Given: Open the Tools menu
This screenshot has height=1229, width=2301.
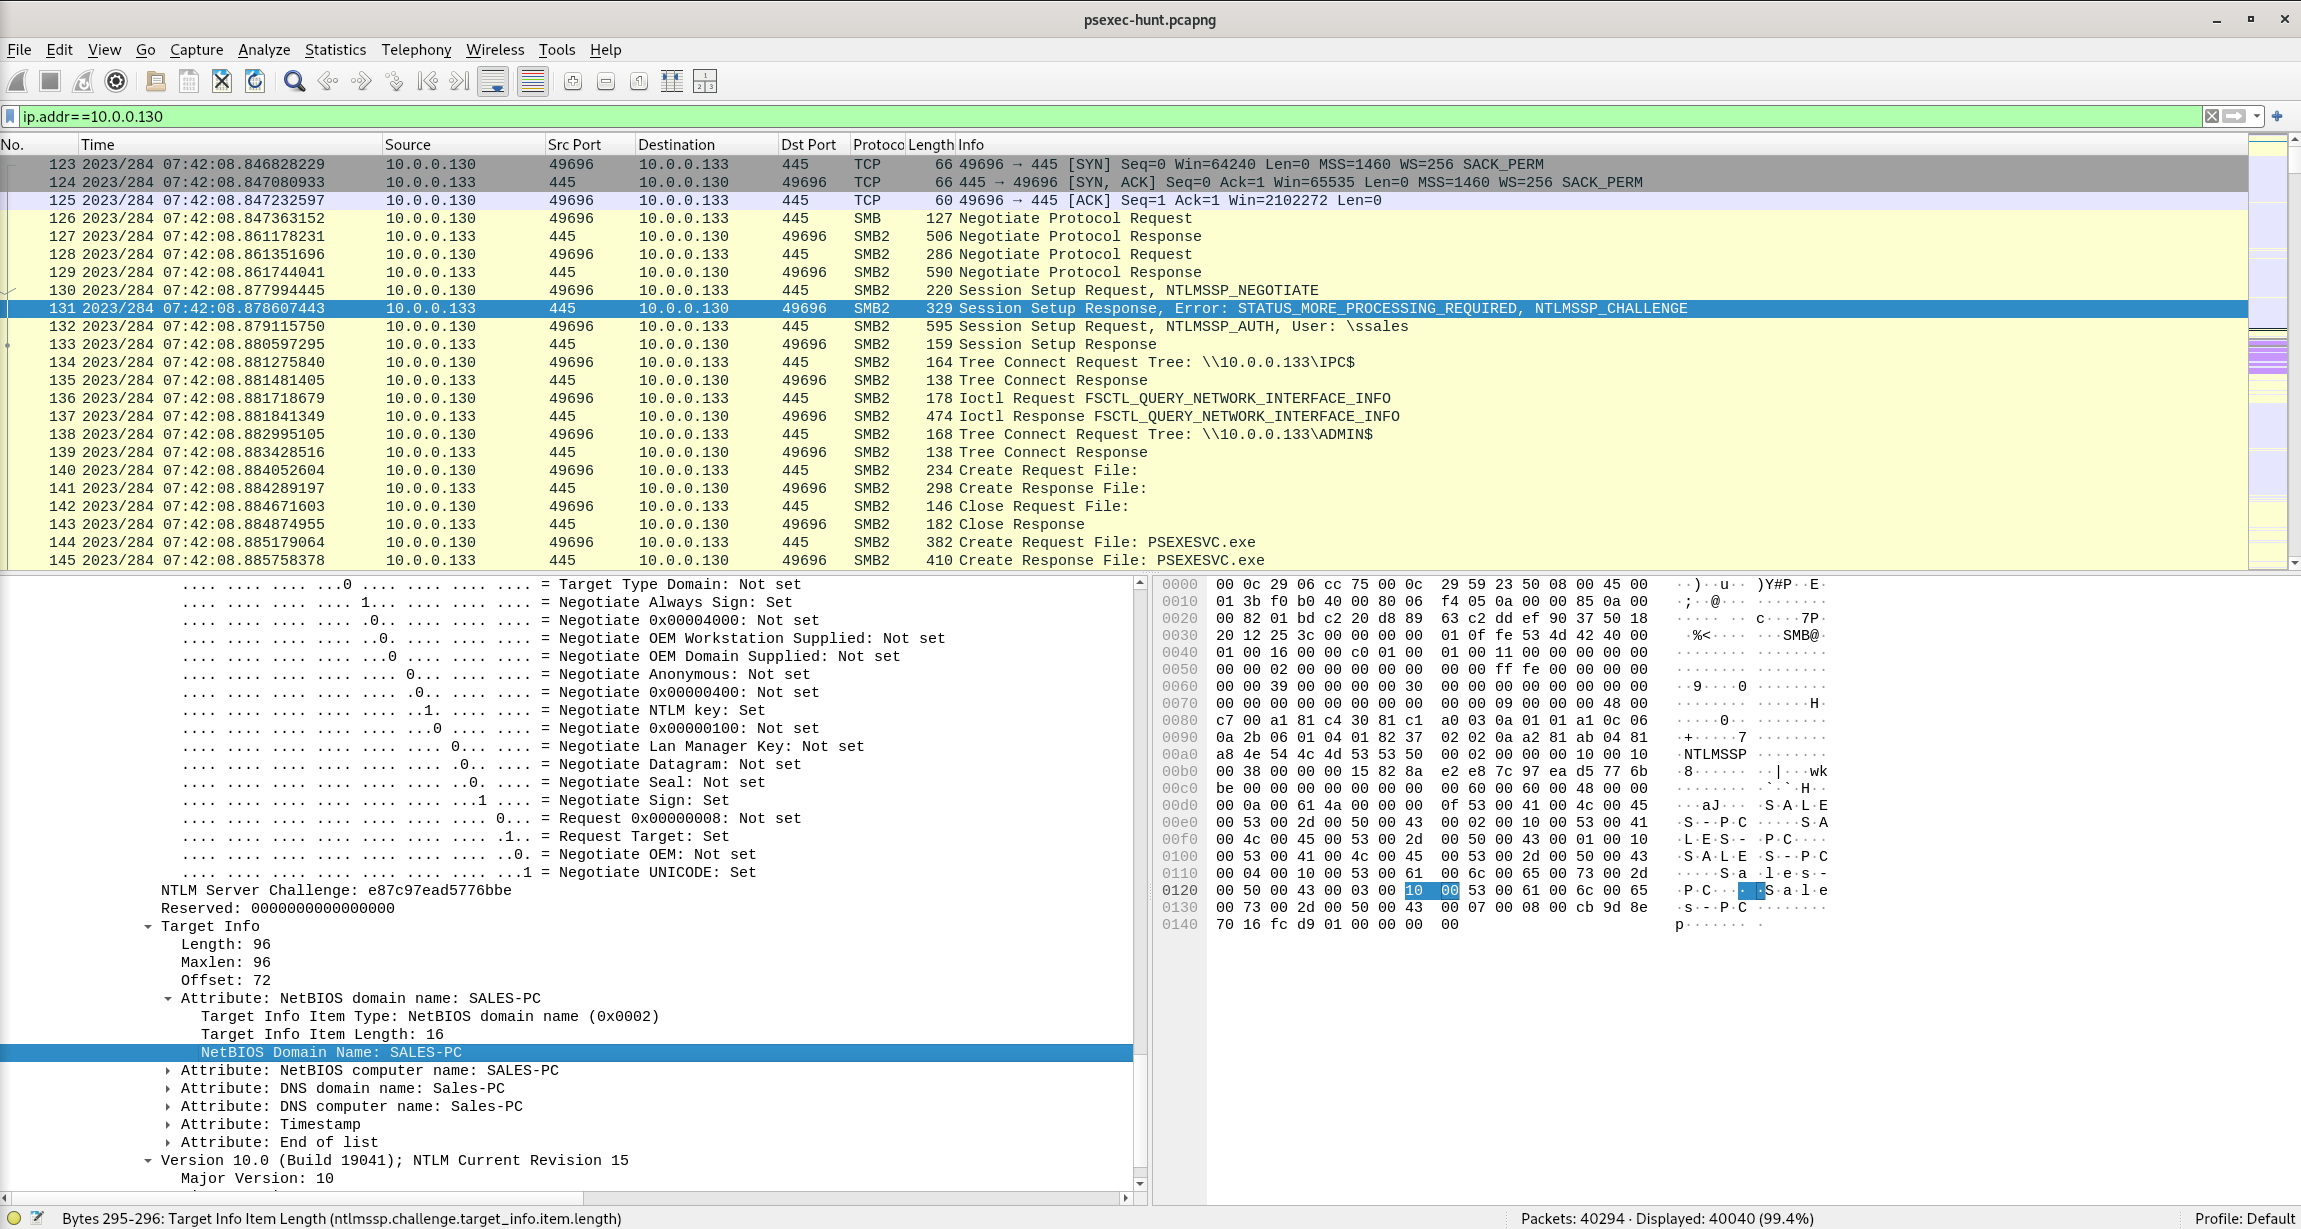Looking at the screenshot, I should coord(557,50).
